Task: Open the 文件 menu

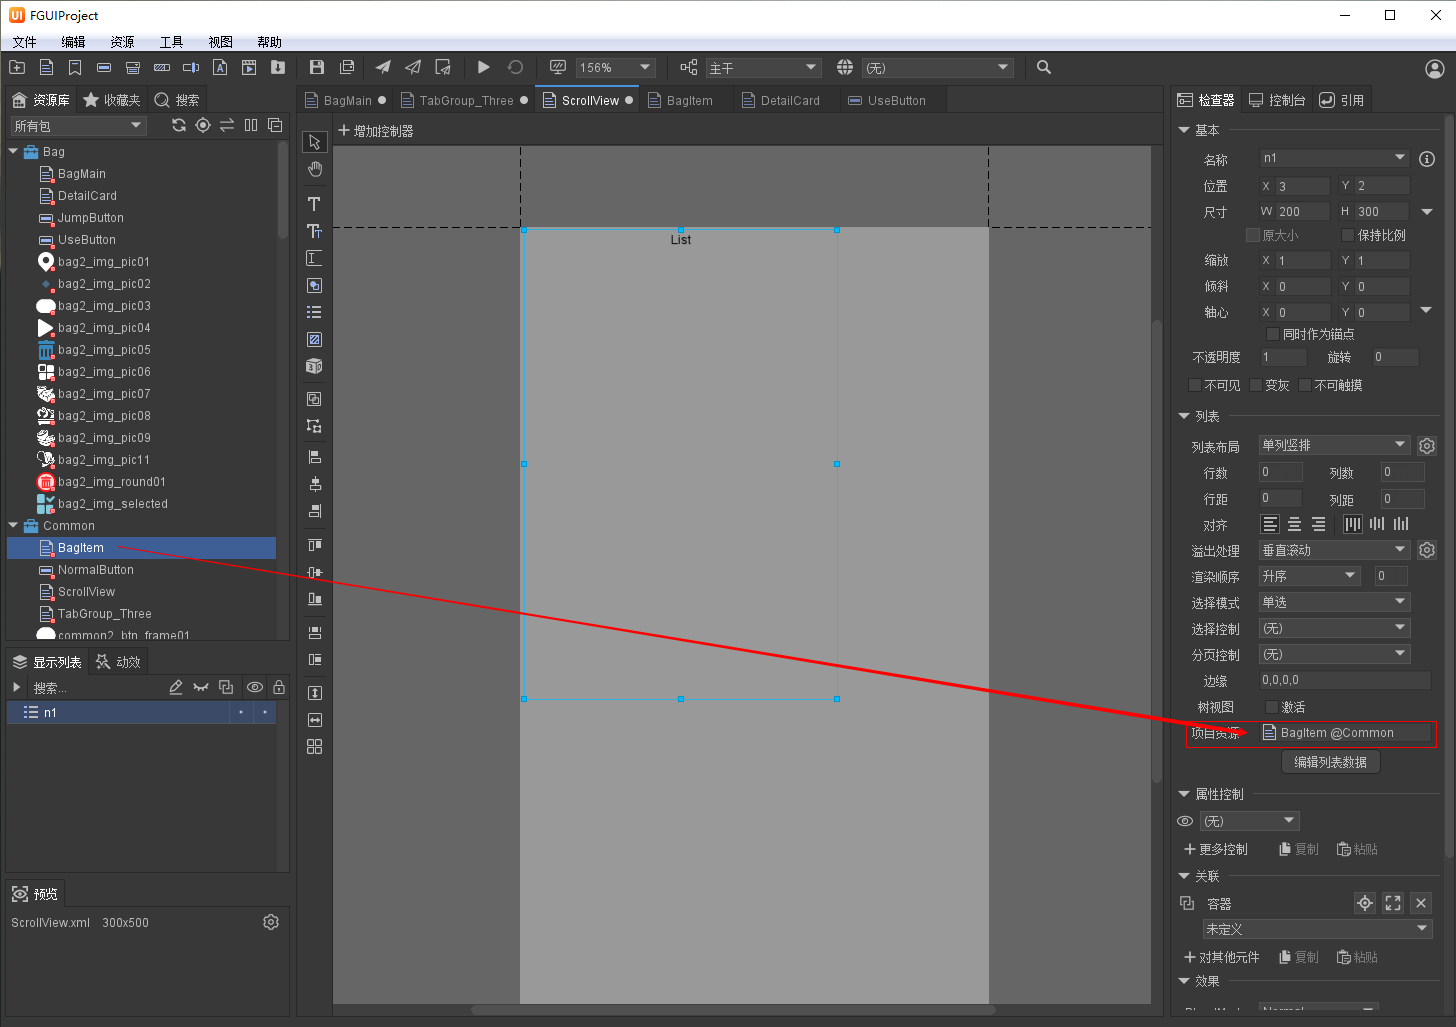Action: (24, 42)
